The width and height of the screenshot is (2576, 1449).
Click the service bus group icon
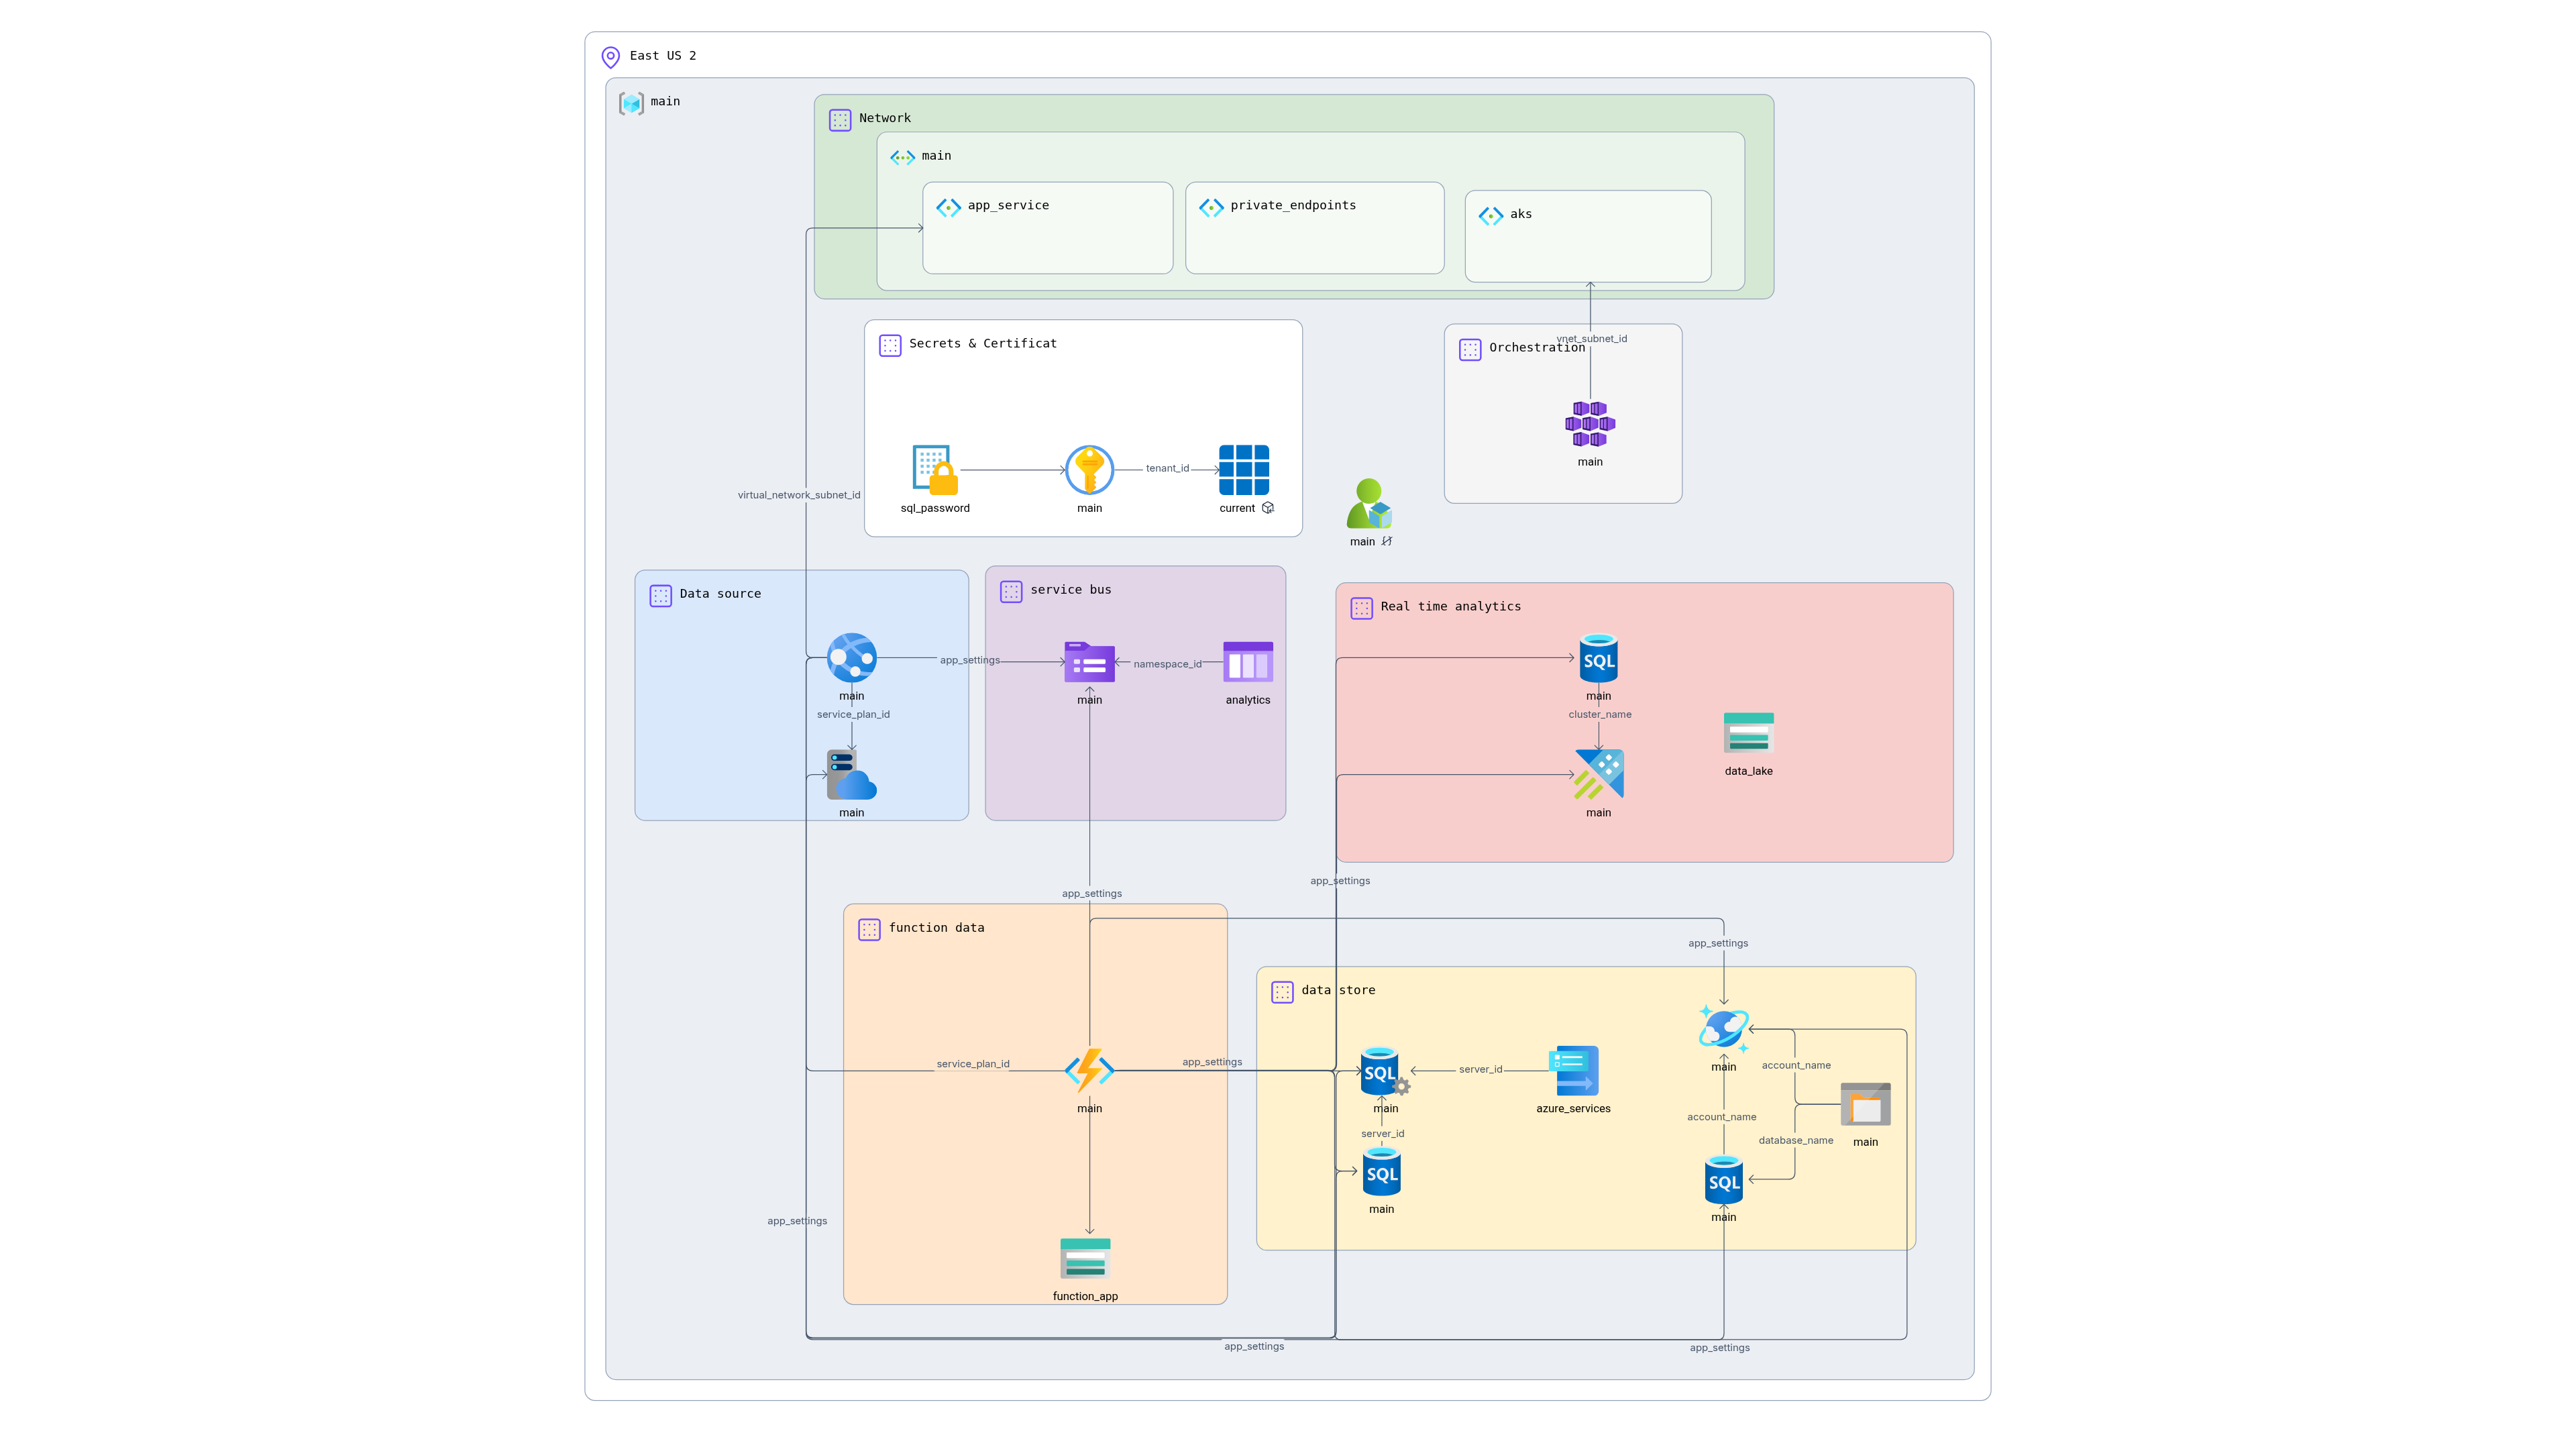click(x=1011, y=591)
